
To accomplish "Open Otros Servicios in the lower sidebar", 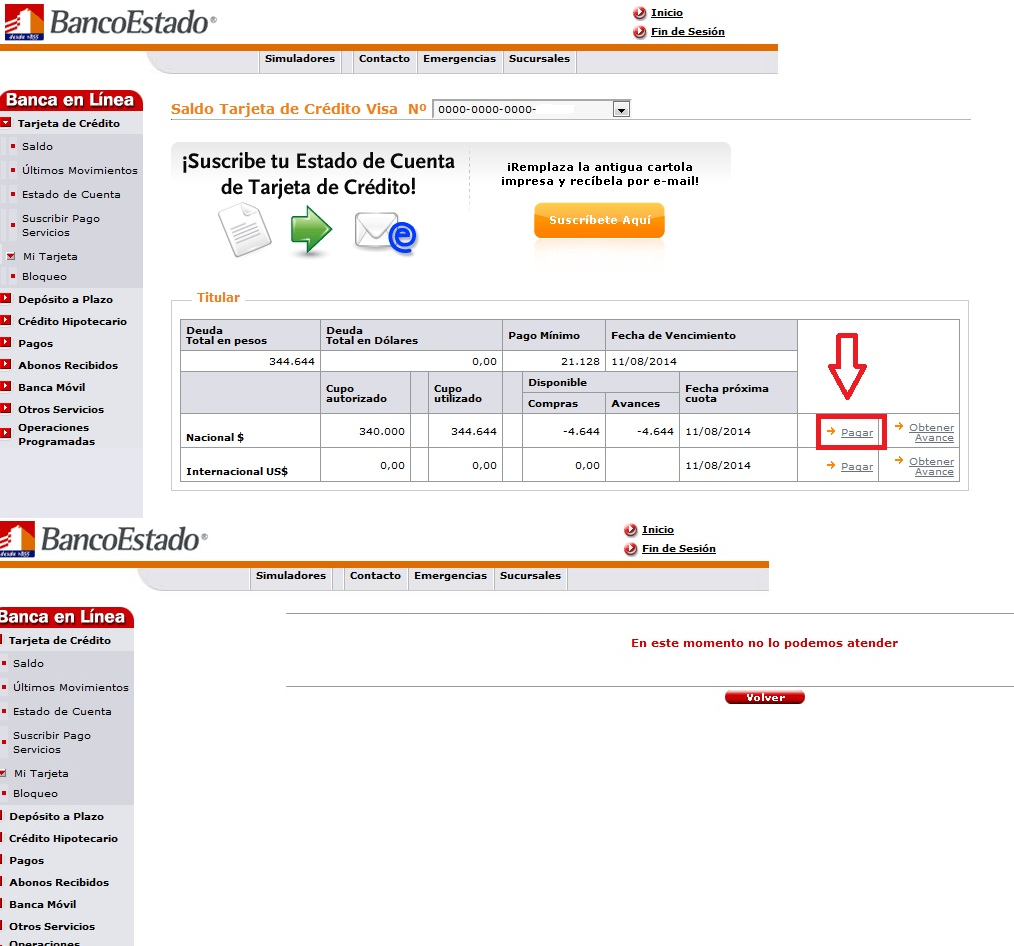I will 52,927.
